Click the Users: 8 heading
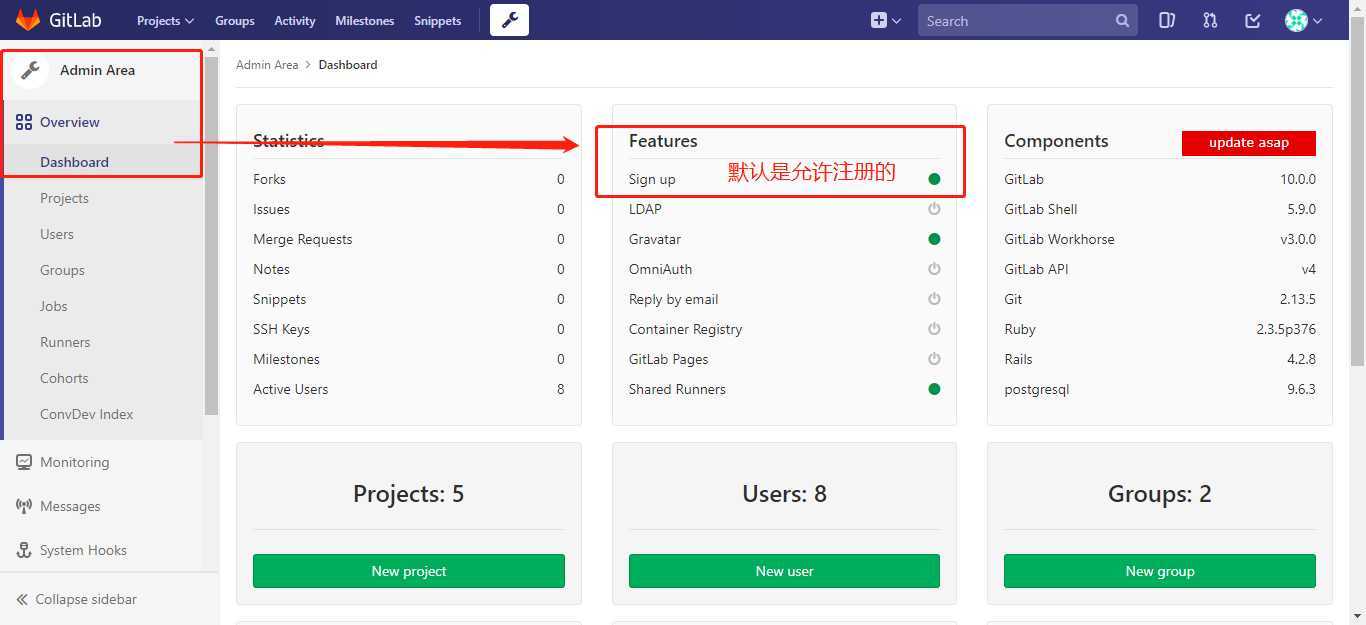 tap(784, 494)
